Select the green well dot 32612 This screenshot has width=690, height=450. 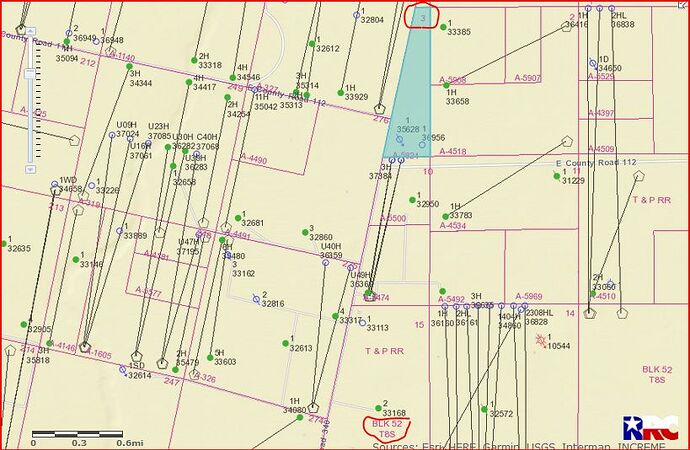pyautogui.click(x=312, y=44)
